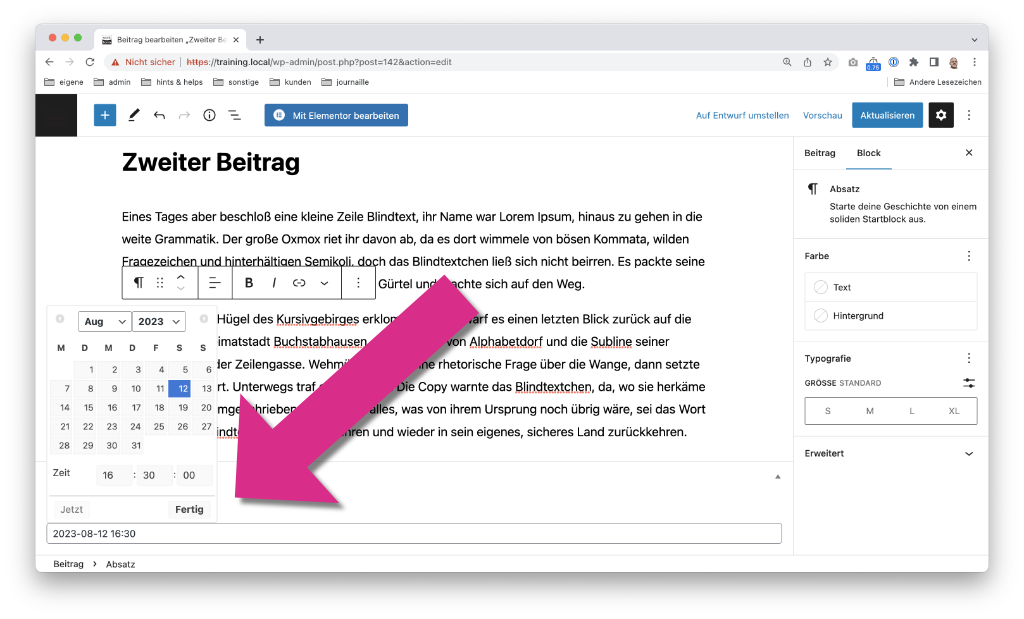Viewport: 1024px width, 619px height.
Task: Open the year dropdown showing 2023
Action: click(159, 321)
